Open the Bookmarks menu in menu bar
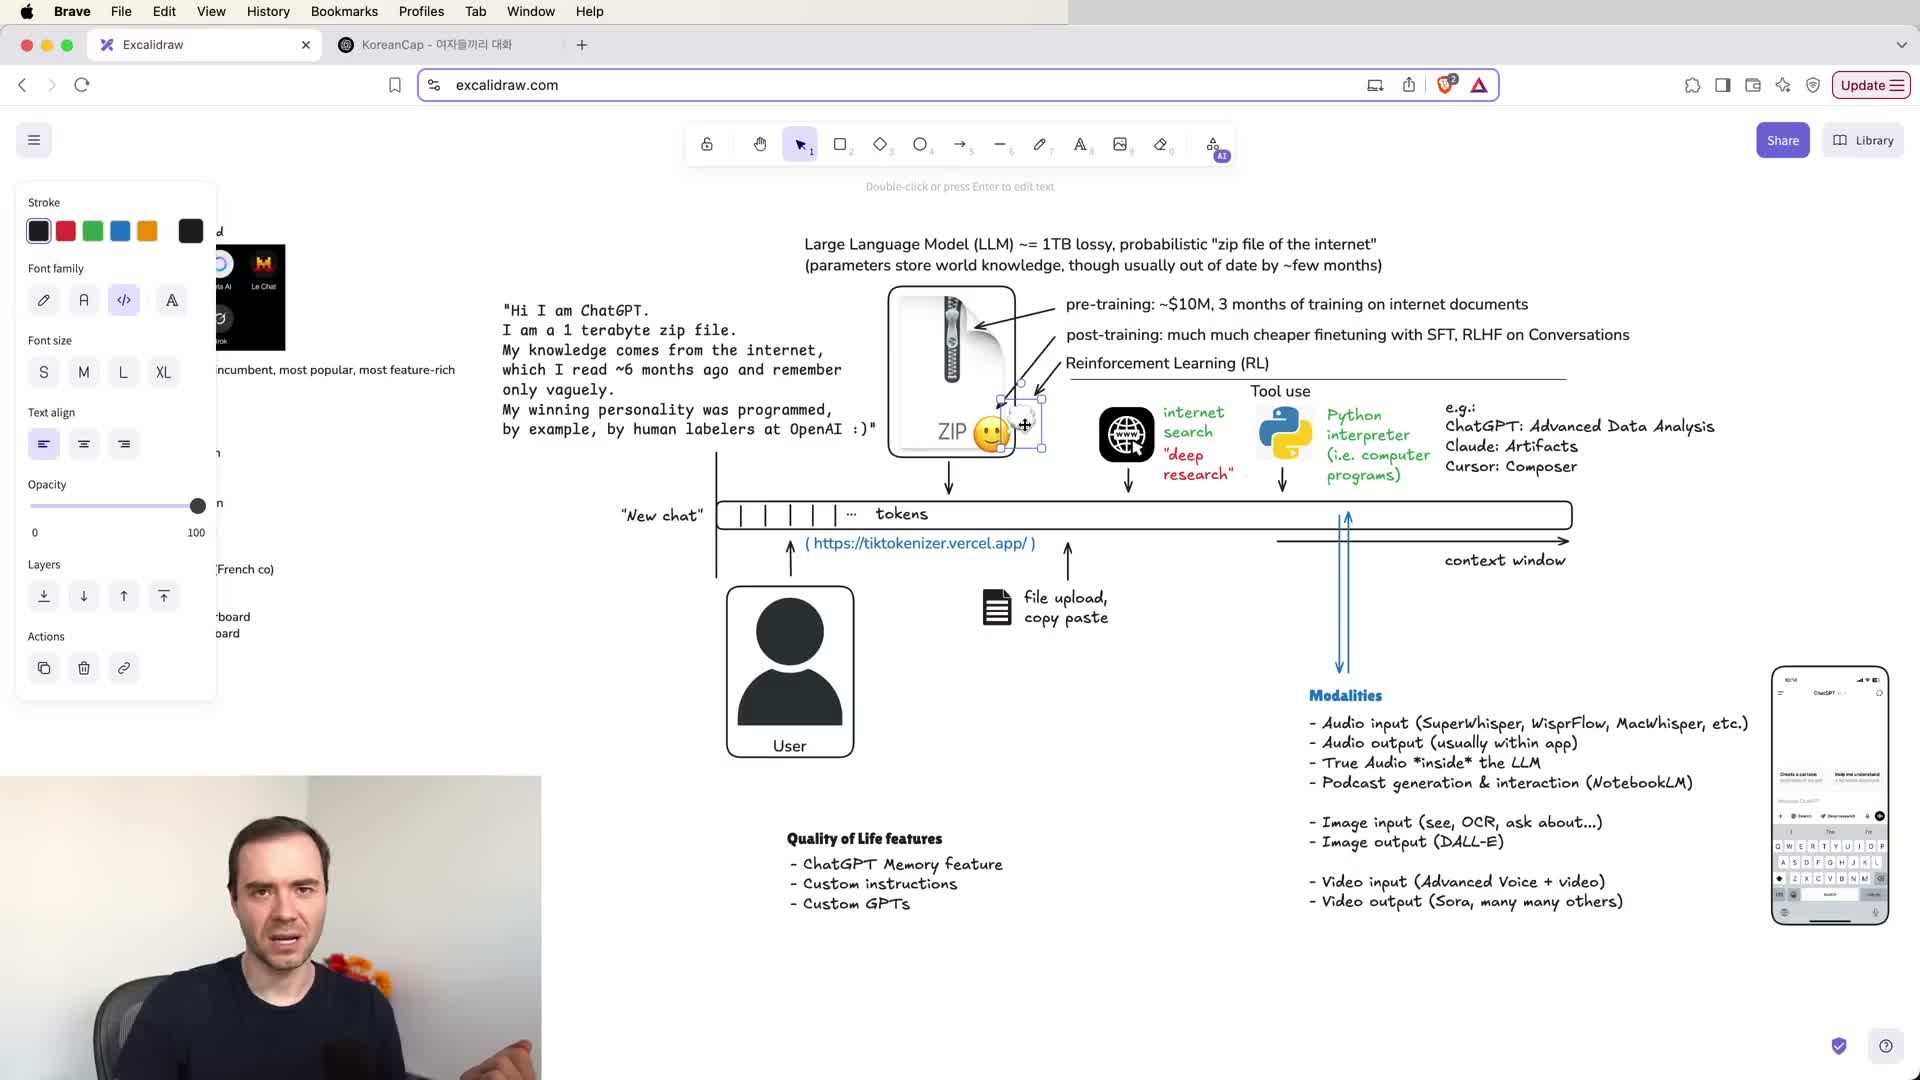This screenshot has height=1080, width=1920. click(x=344, y=11)
